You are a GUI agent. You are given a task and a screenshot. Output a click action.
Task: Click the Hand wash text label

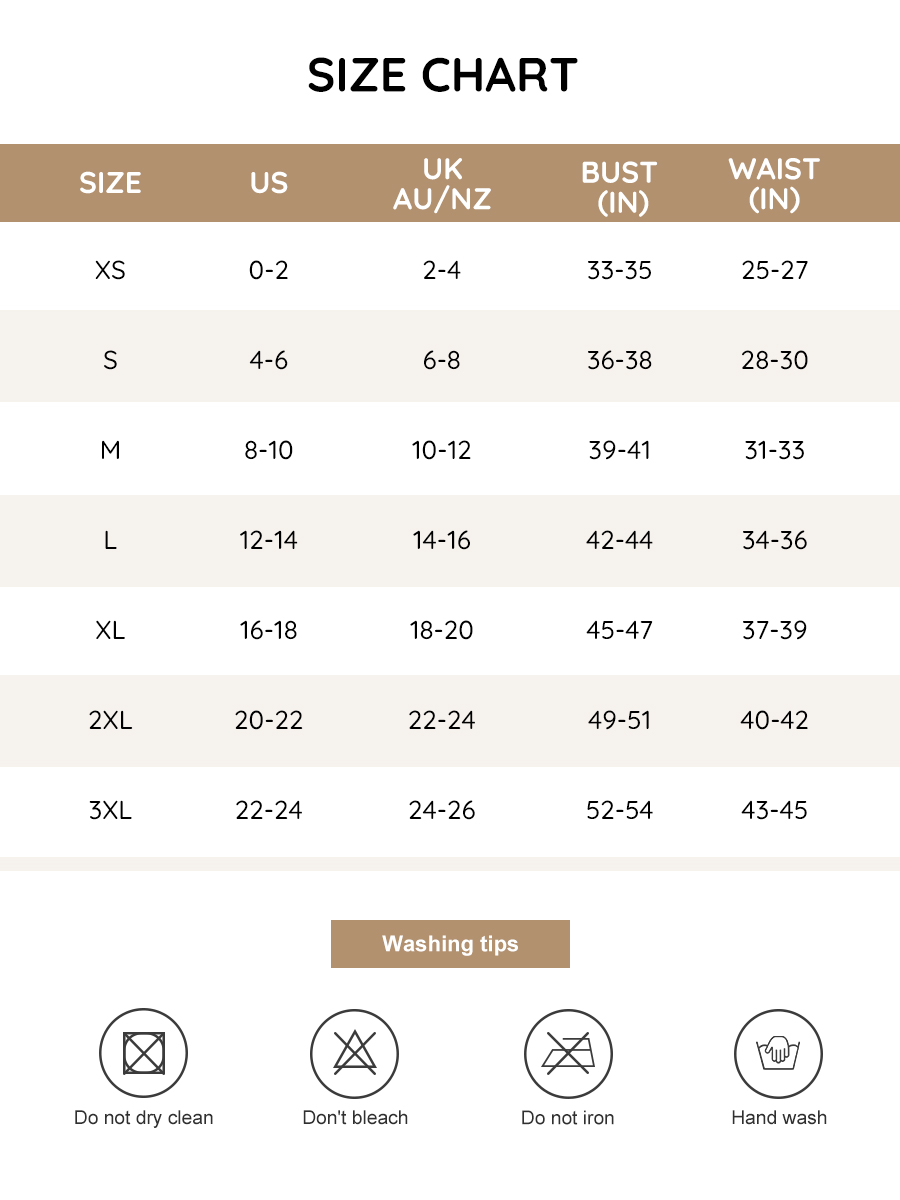click(779, 1118)
